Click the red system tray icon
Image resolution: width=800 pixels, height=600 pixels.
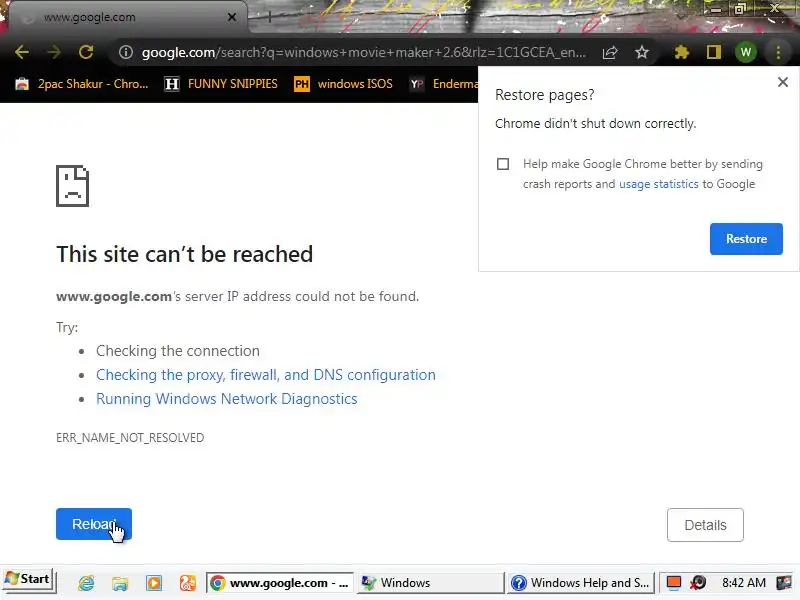tap(698, 583)
